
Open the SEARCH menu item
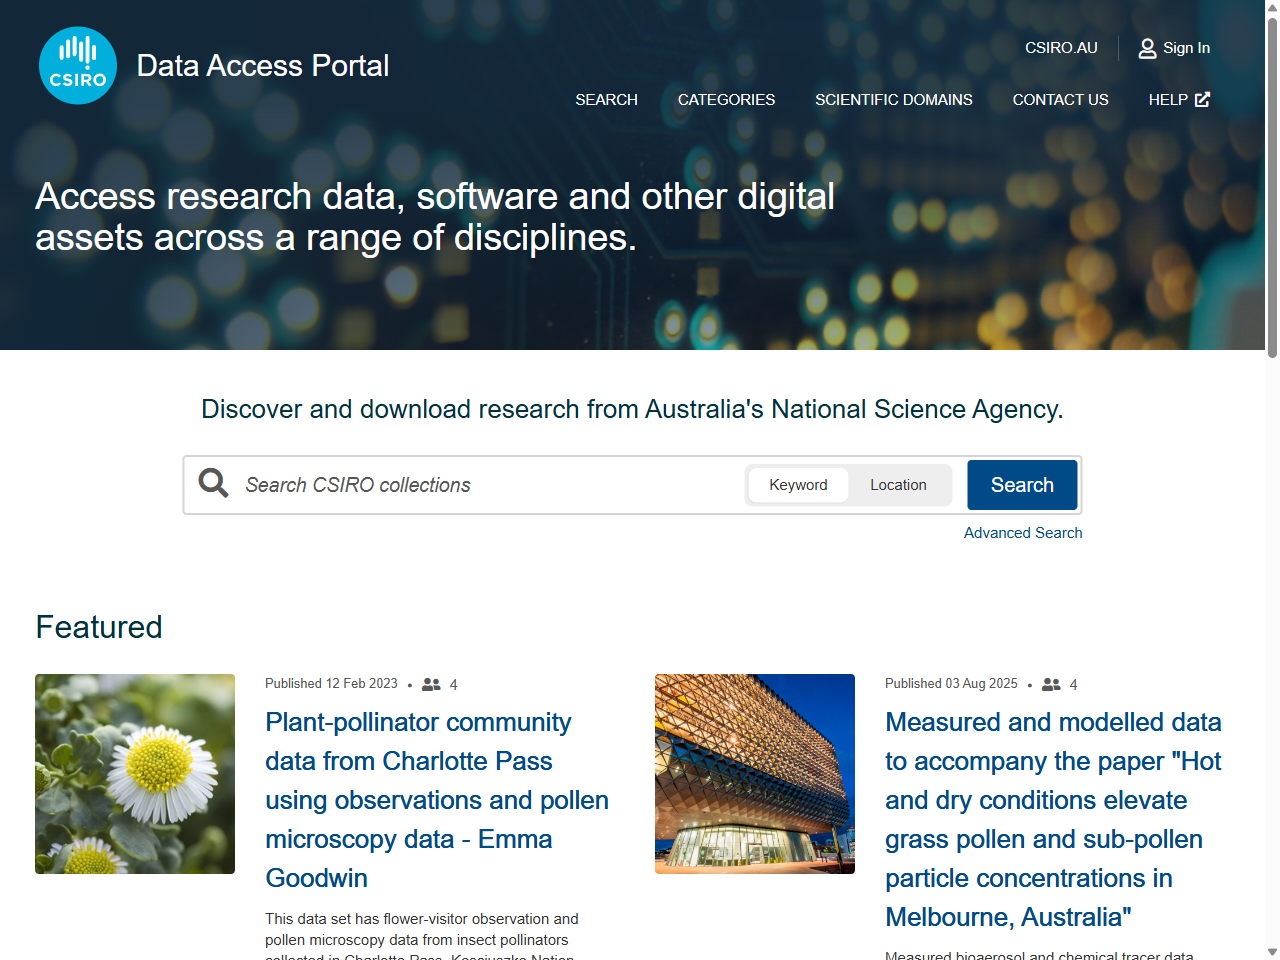606,99
